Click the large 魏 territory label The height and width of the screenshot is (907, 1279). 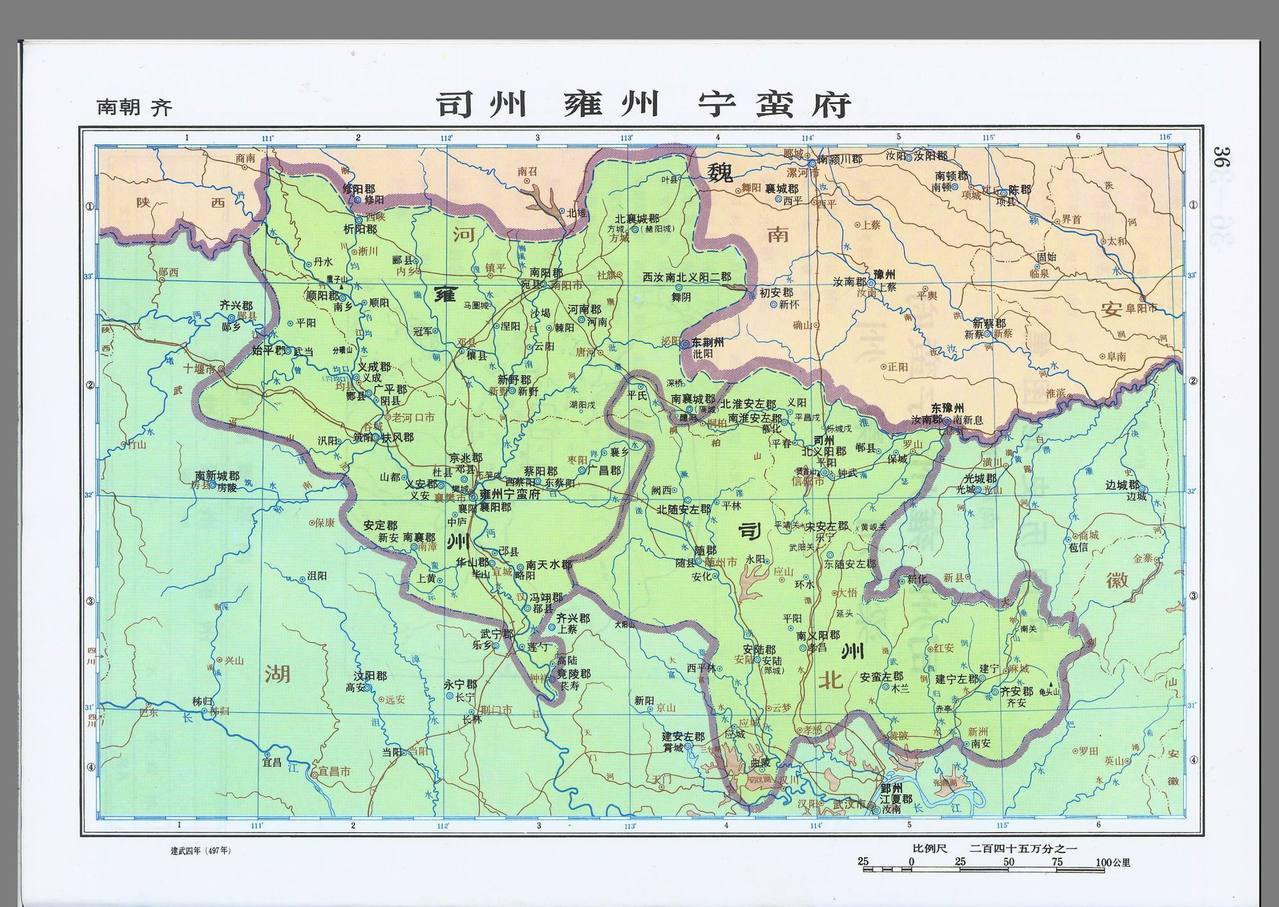719,172
